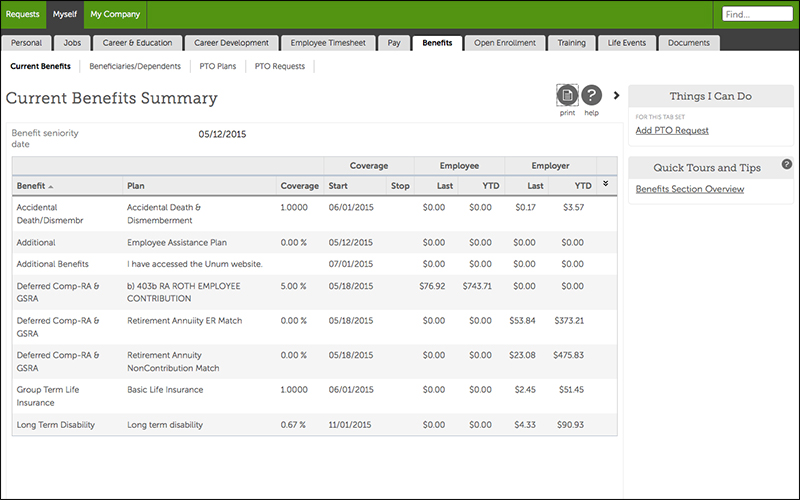Click the $76.92 employee last value

(432, 286)
